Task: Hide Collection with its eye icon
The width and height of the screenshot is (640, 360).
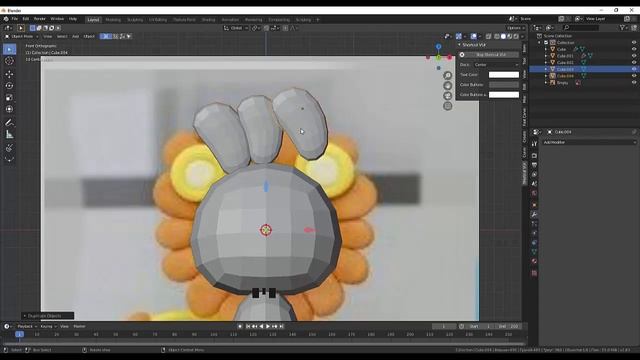Action: [x=634, y=42]
